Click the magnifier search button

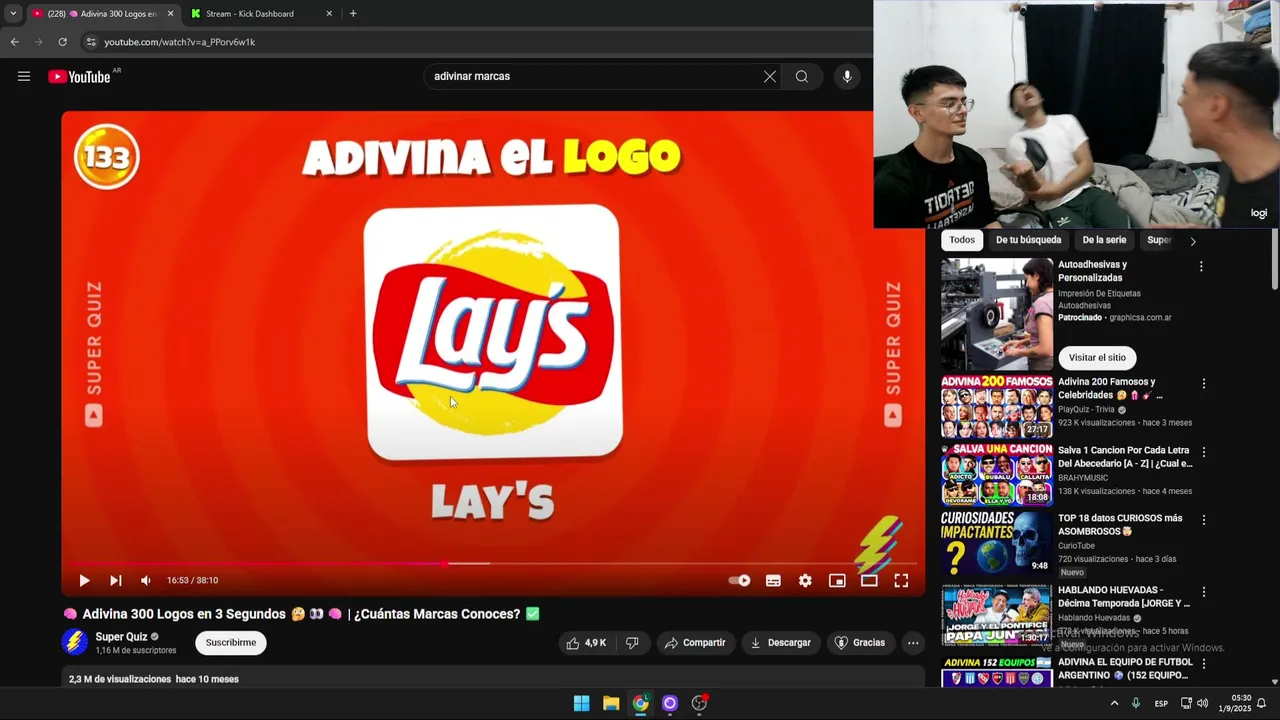click(802, 76)
